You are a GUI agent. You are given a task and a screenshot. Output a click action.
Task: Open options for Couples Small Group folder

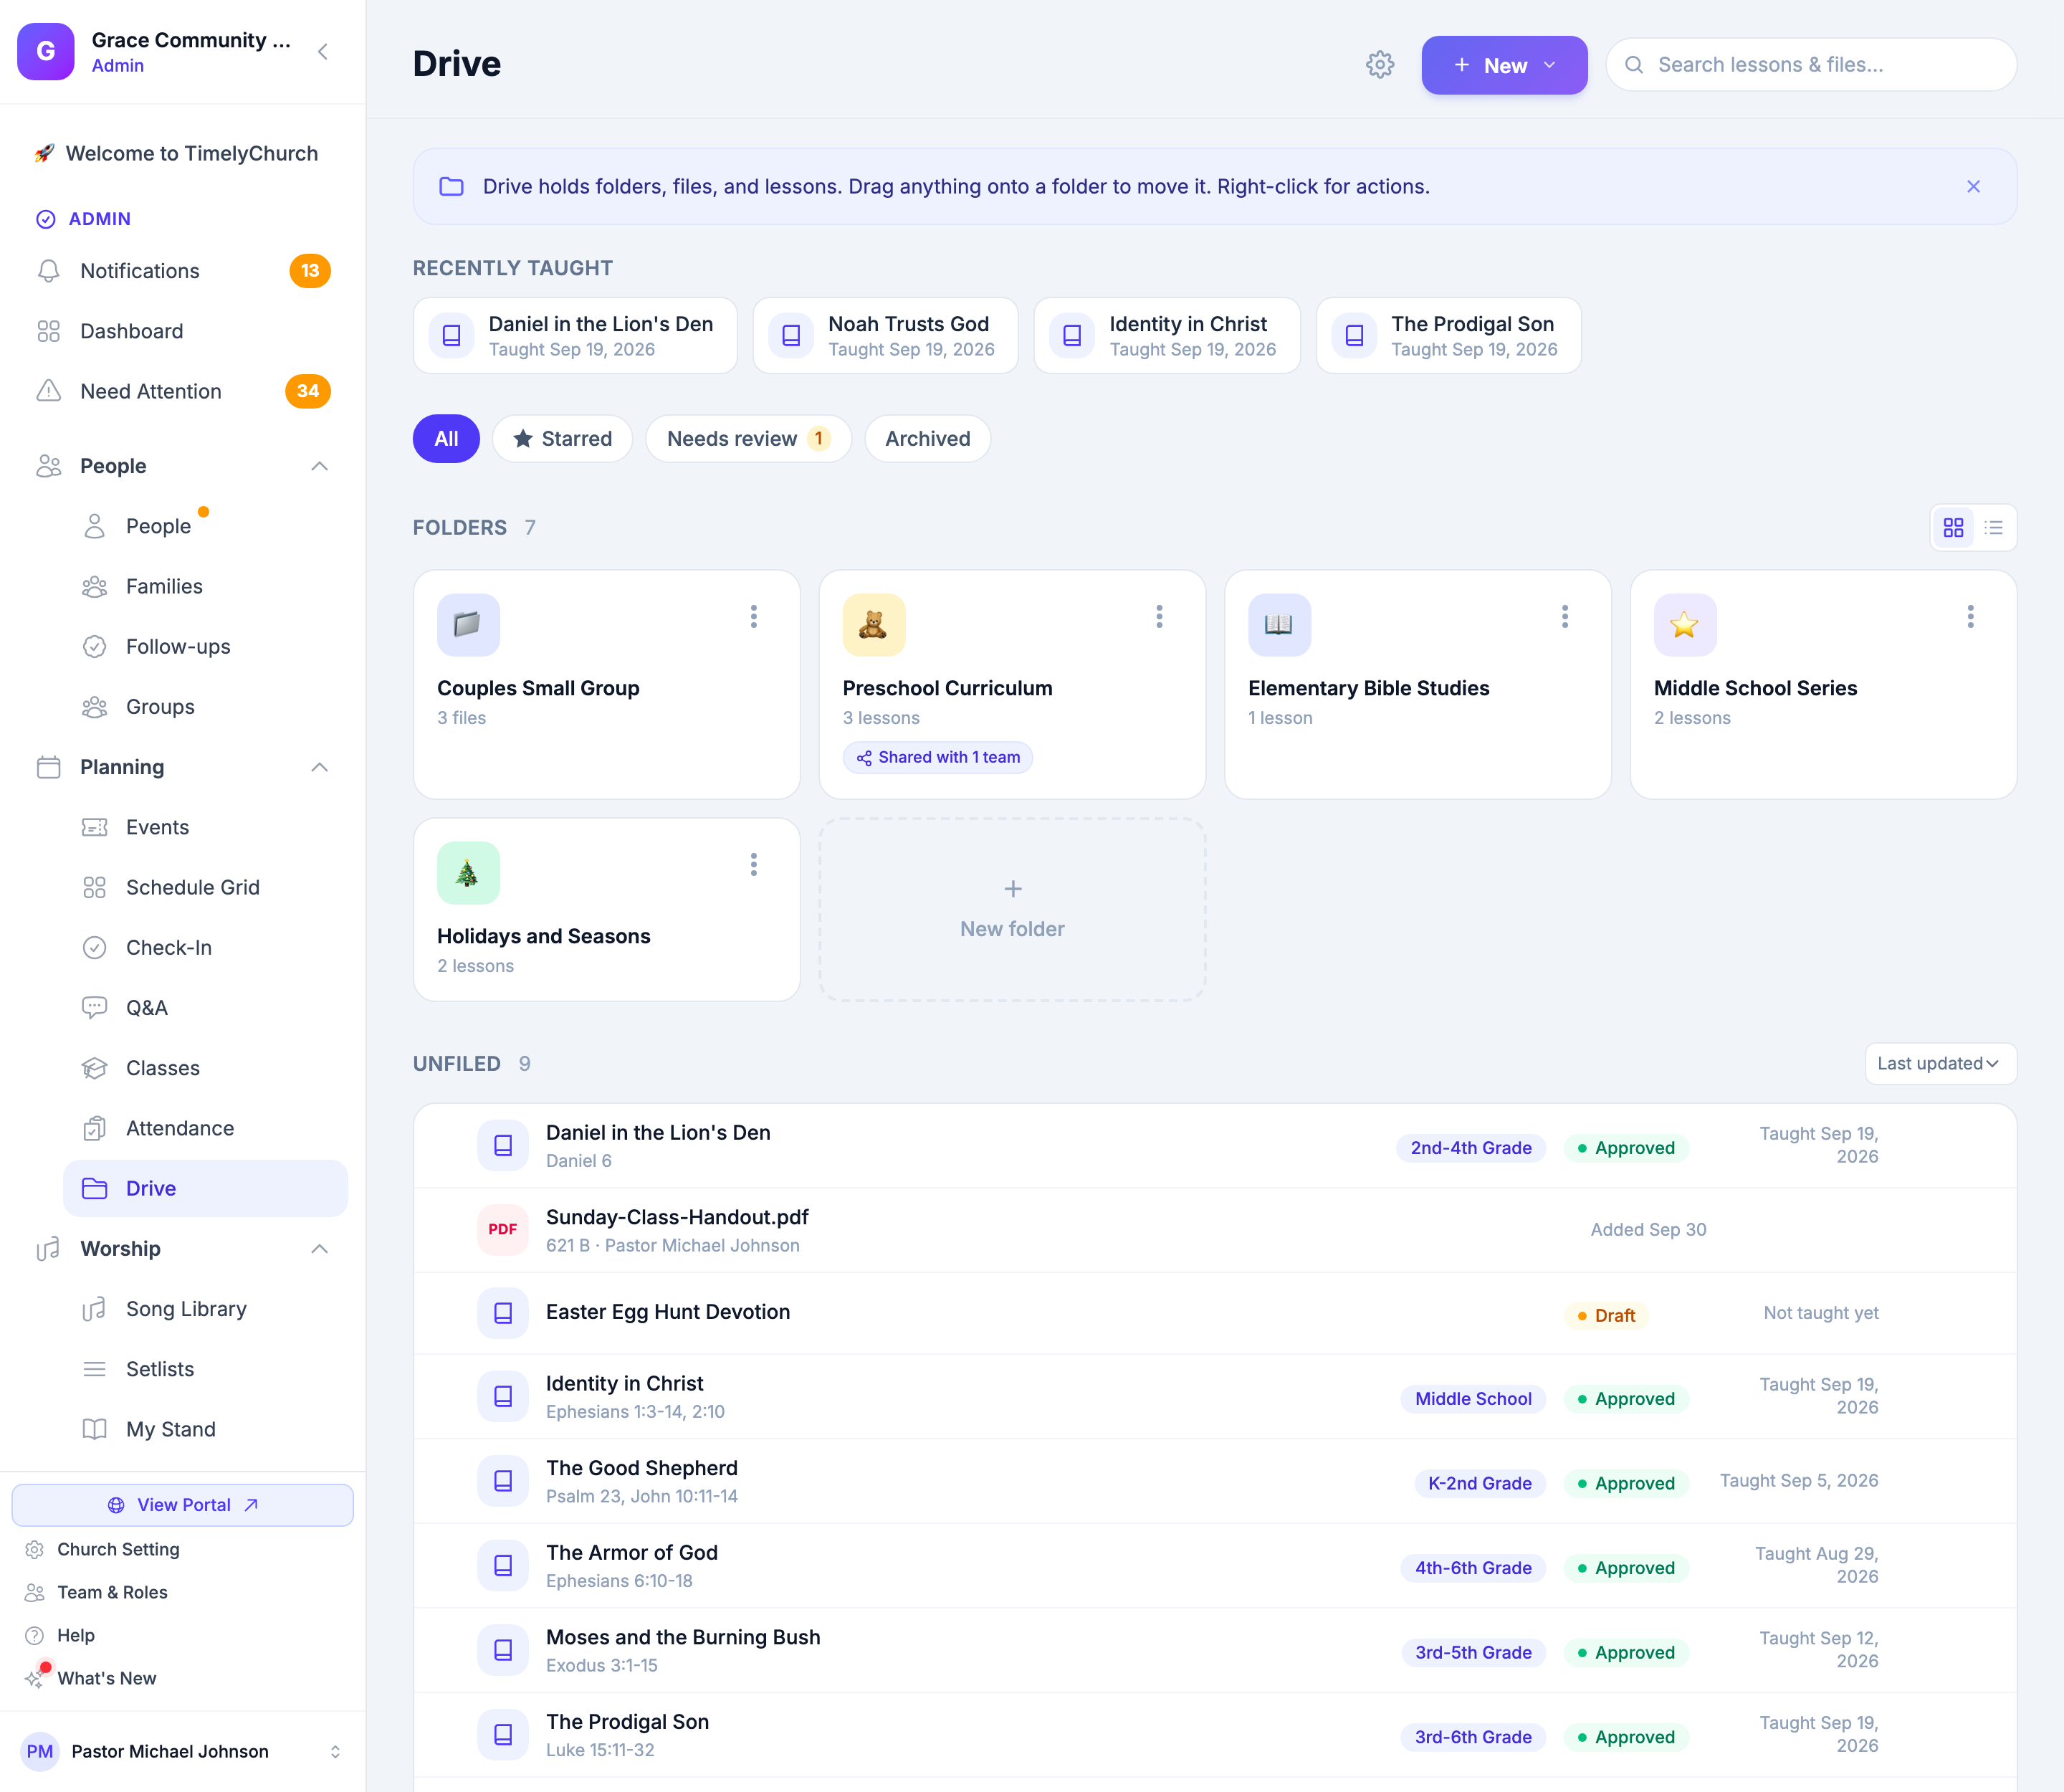click(754, 617)
